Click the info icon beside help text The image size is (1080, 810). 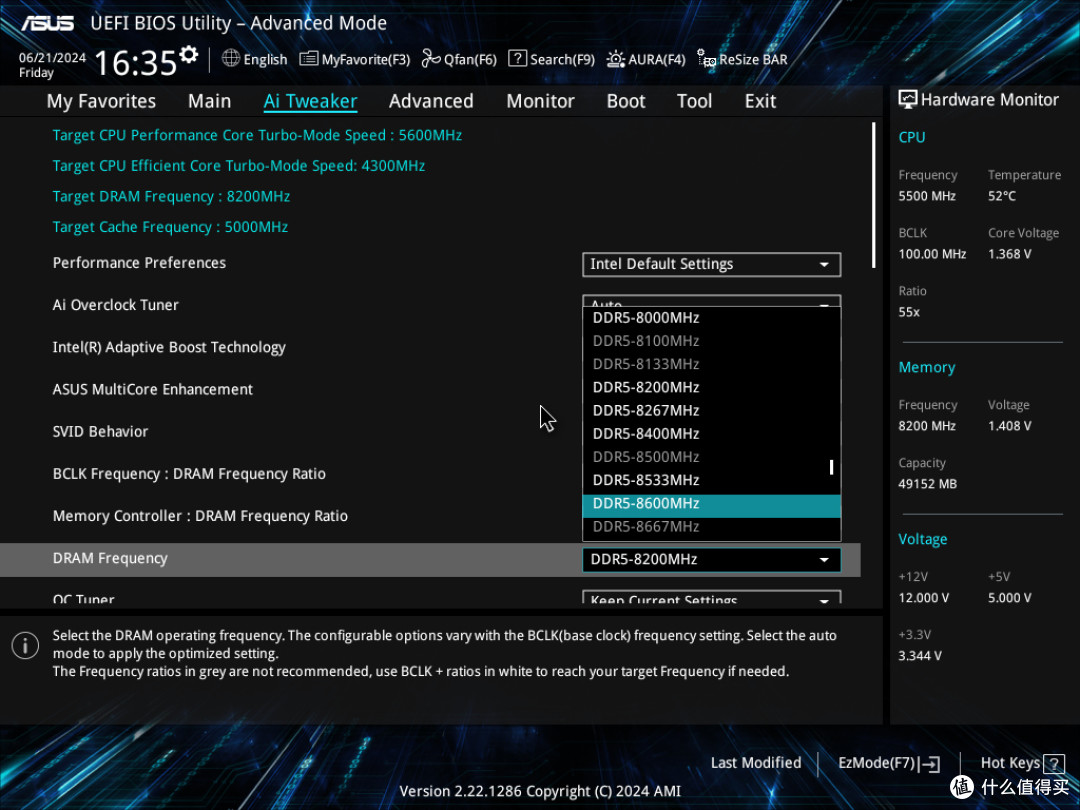[25, 645]
